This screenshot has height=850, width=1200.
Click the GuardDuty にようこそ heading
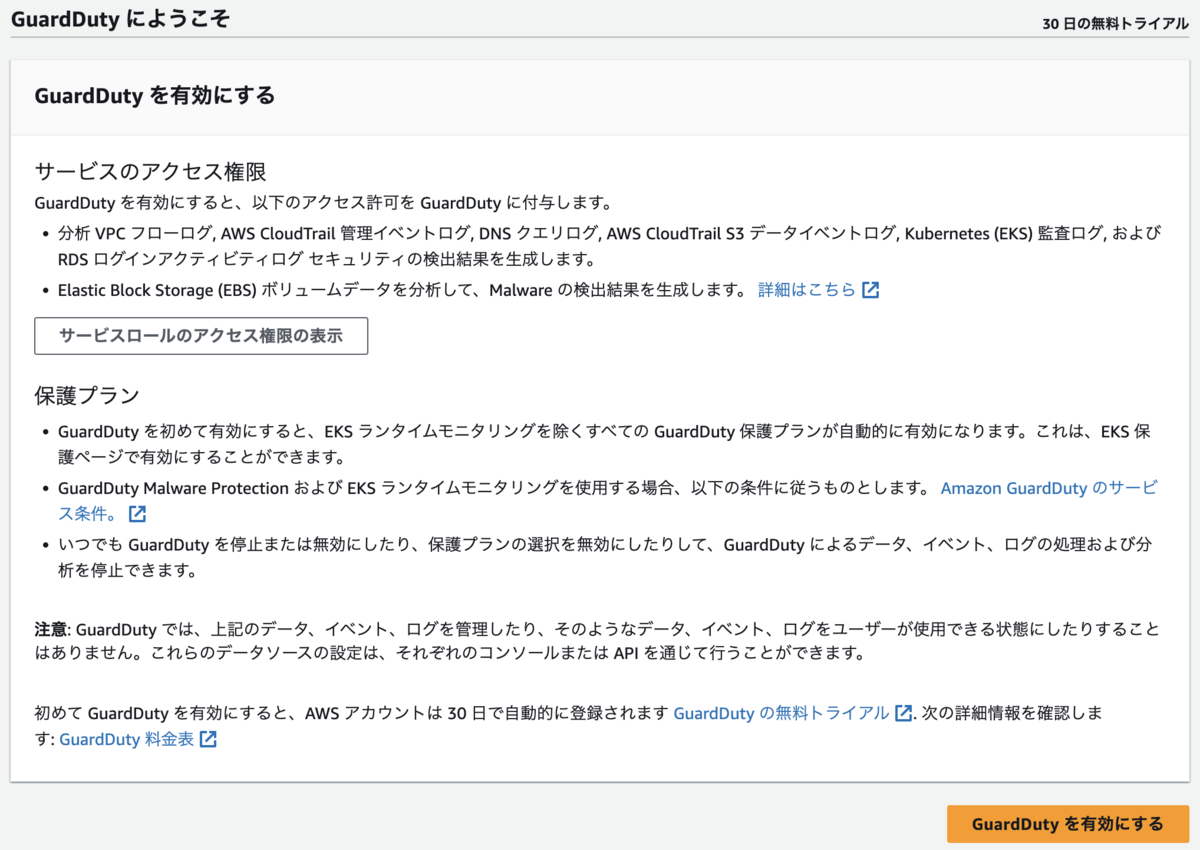tap(120, 20)
